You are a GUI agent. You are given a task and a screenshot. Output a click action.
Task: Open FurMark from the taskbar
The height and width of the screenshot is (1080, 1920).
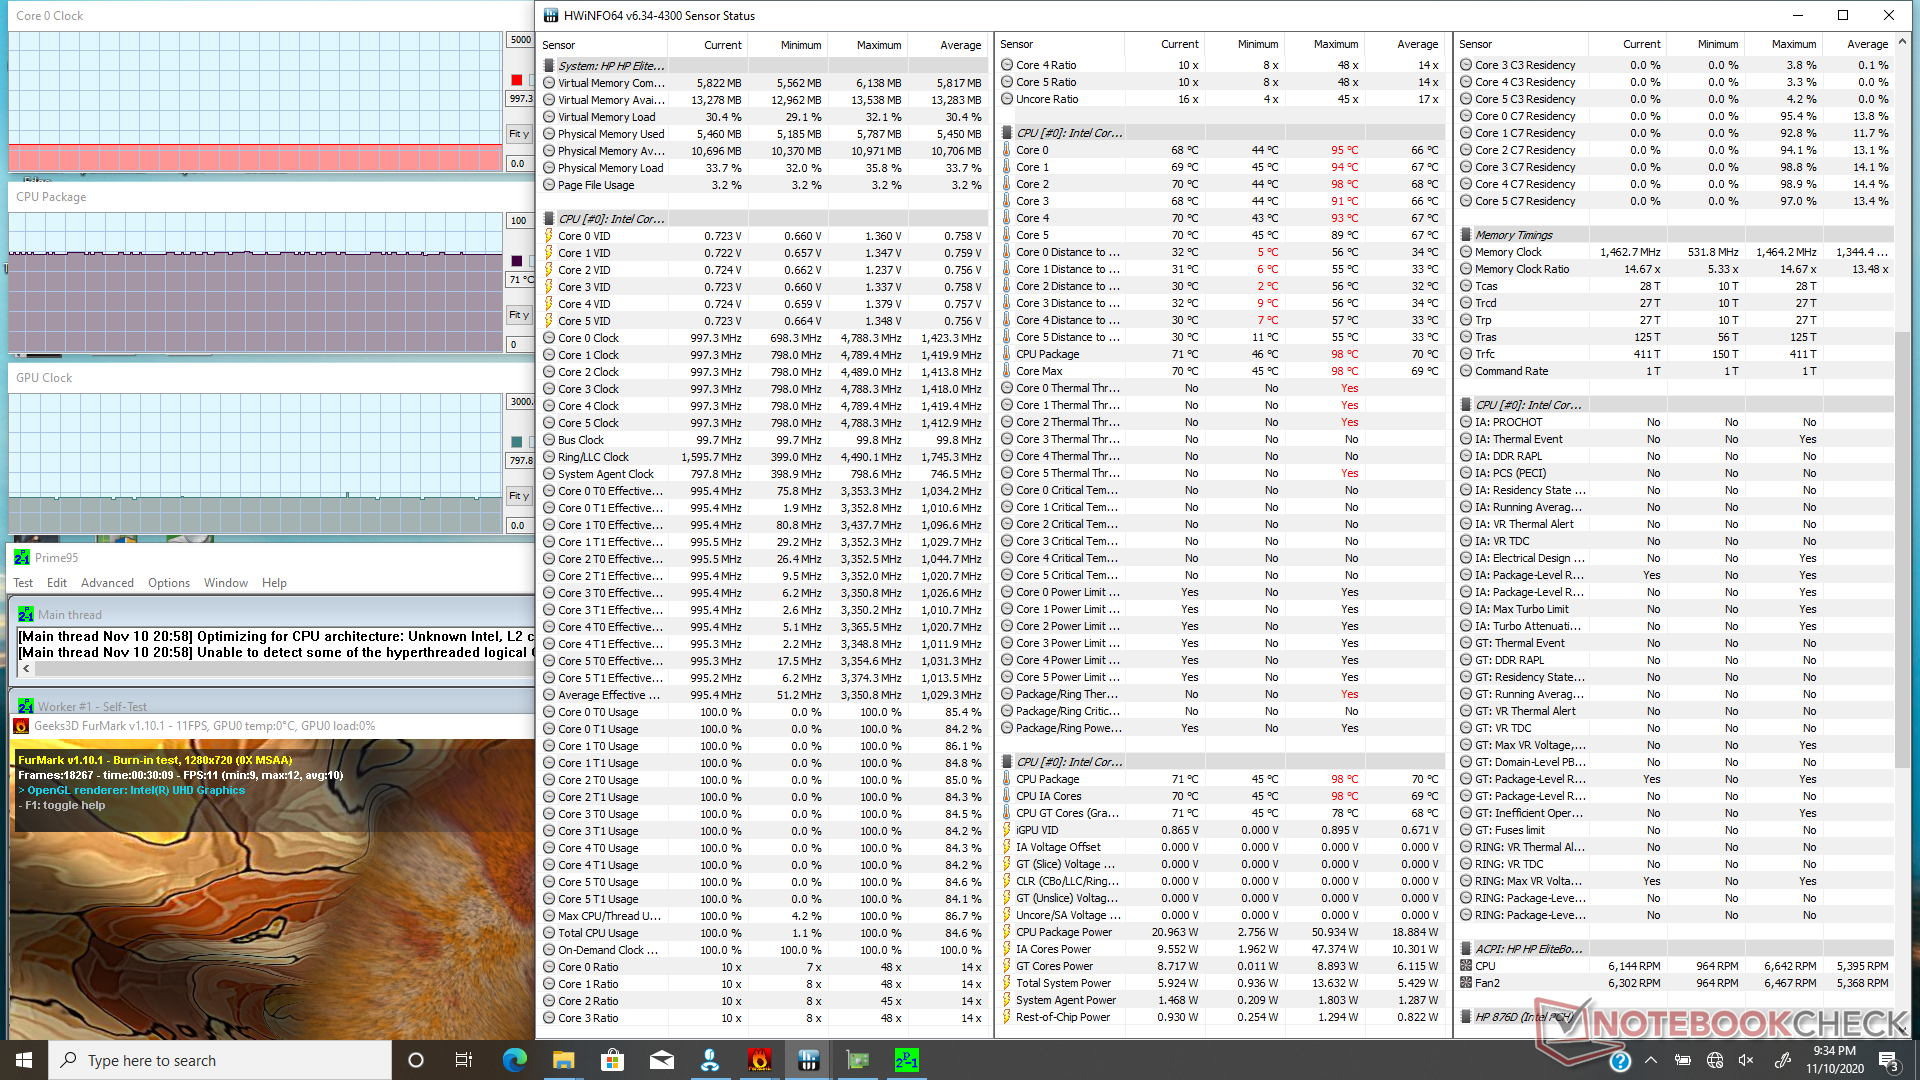click(759, 1060)
